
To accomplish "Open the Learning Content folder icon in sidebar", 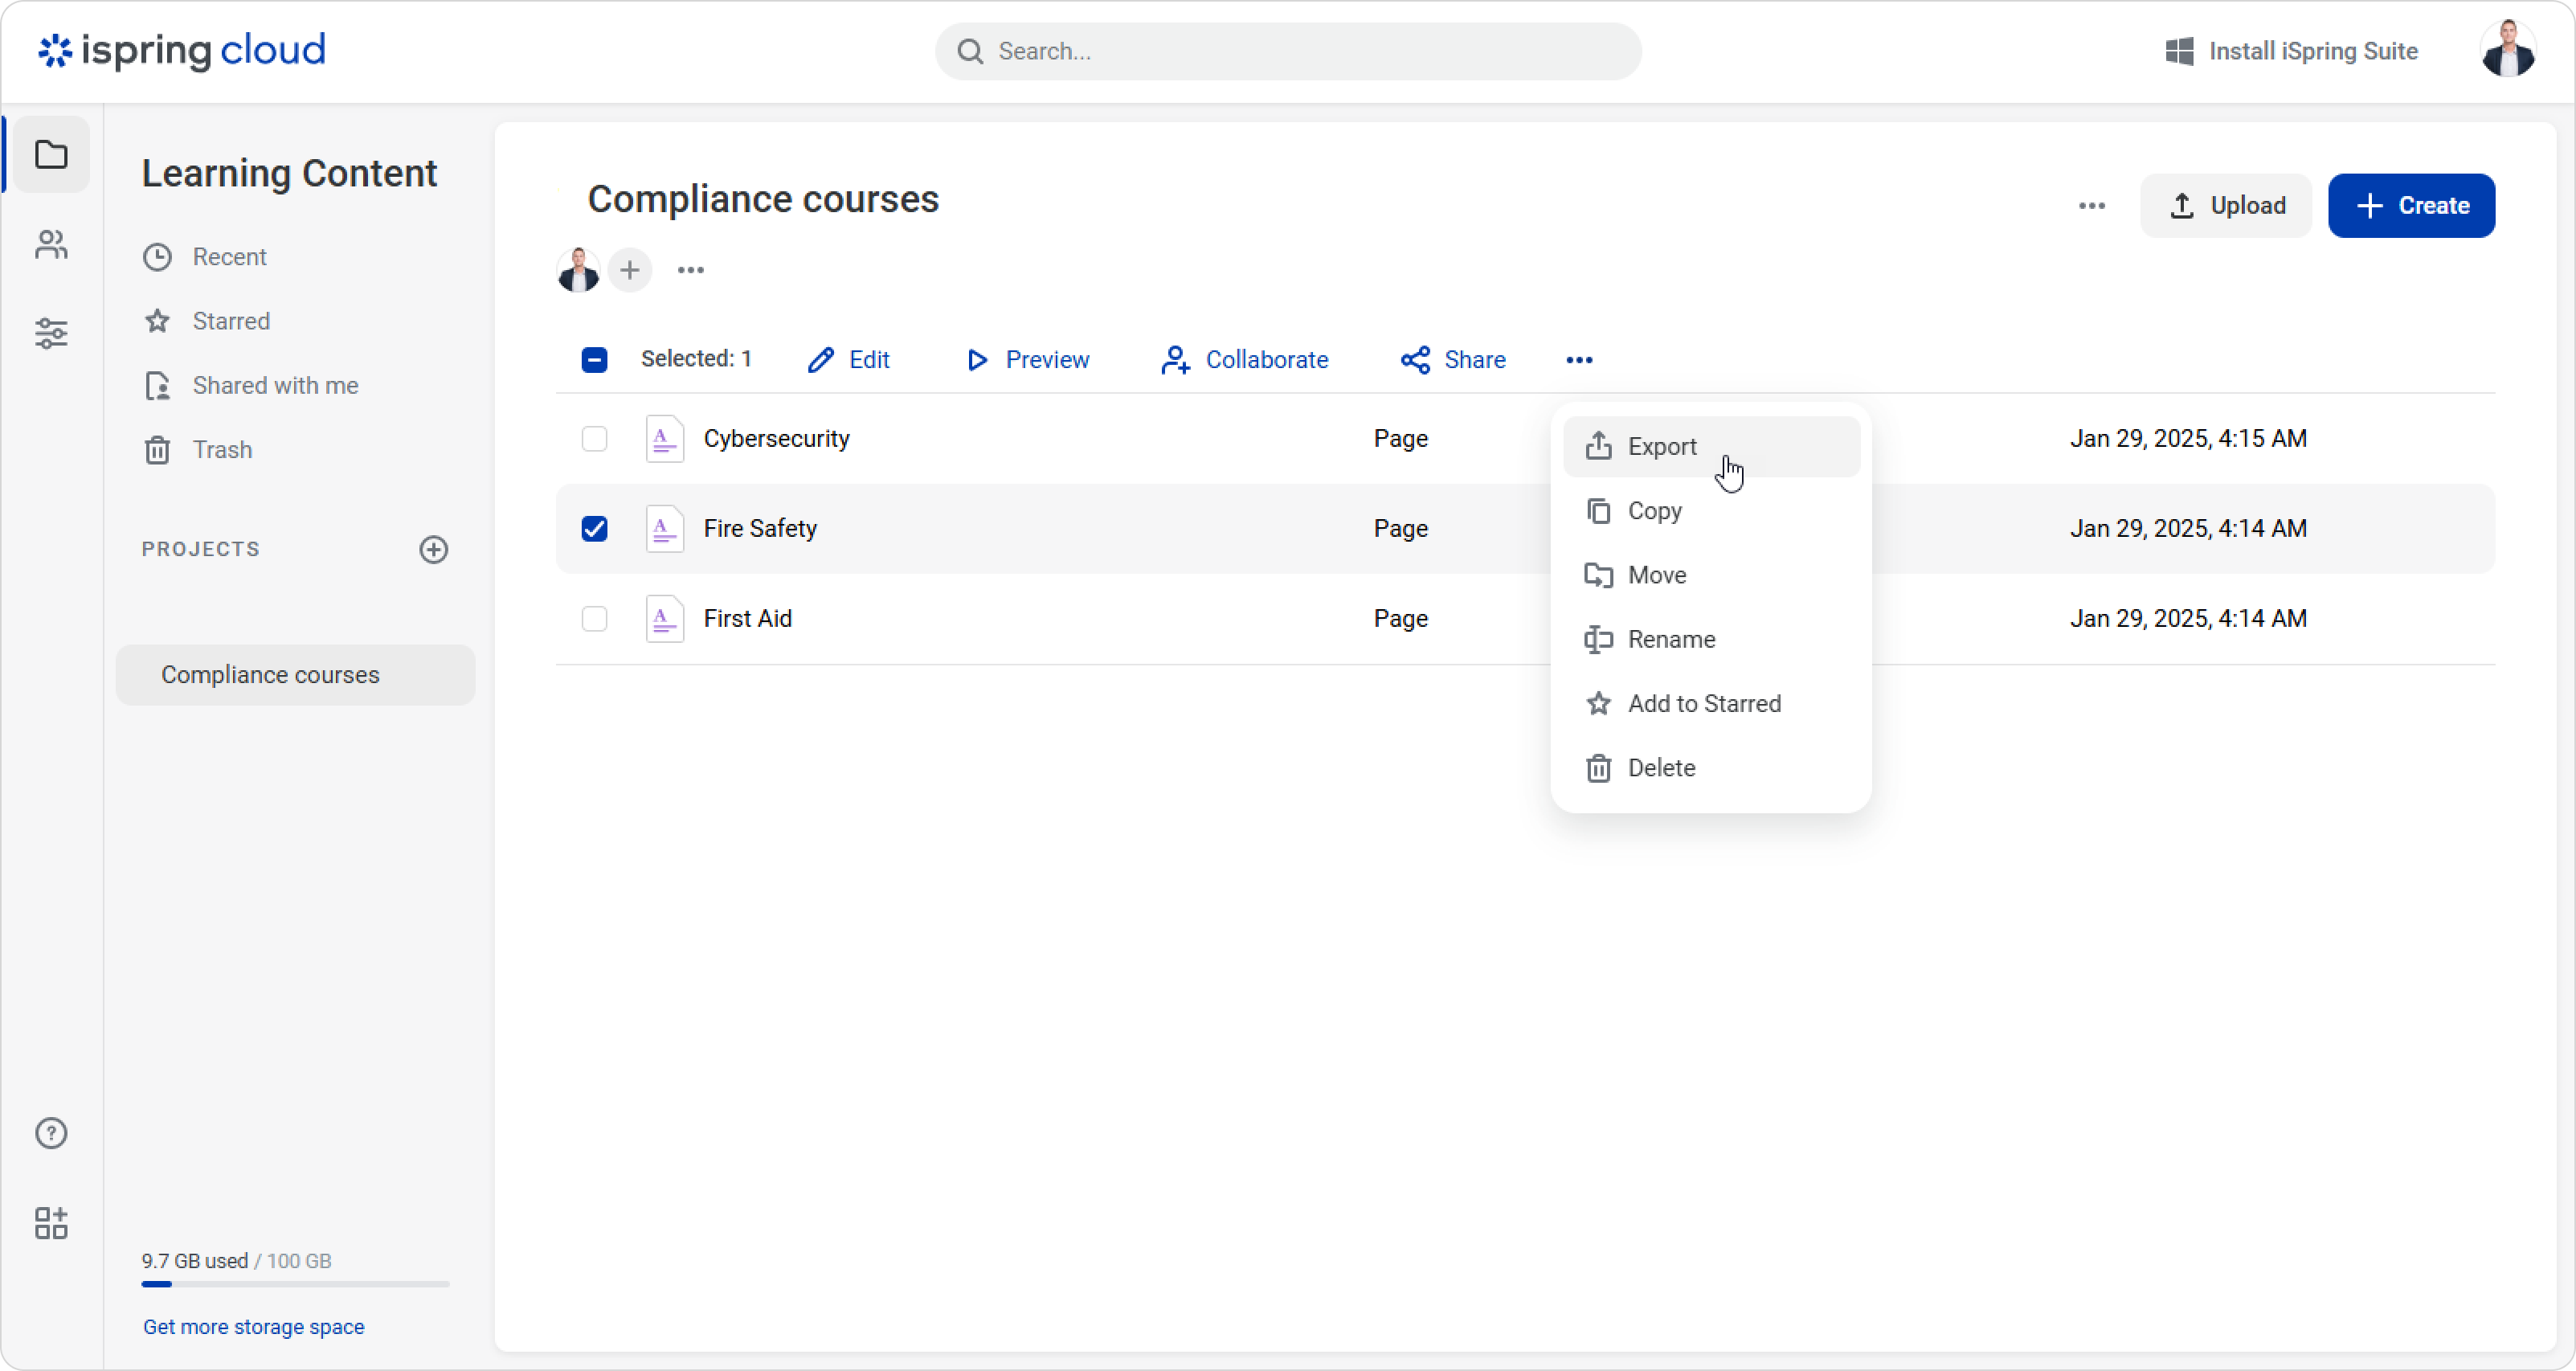I will click(x=51, y=155).
